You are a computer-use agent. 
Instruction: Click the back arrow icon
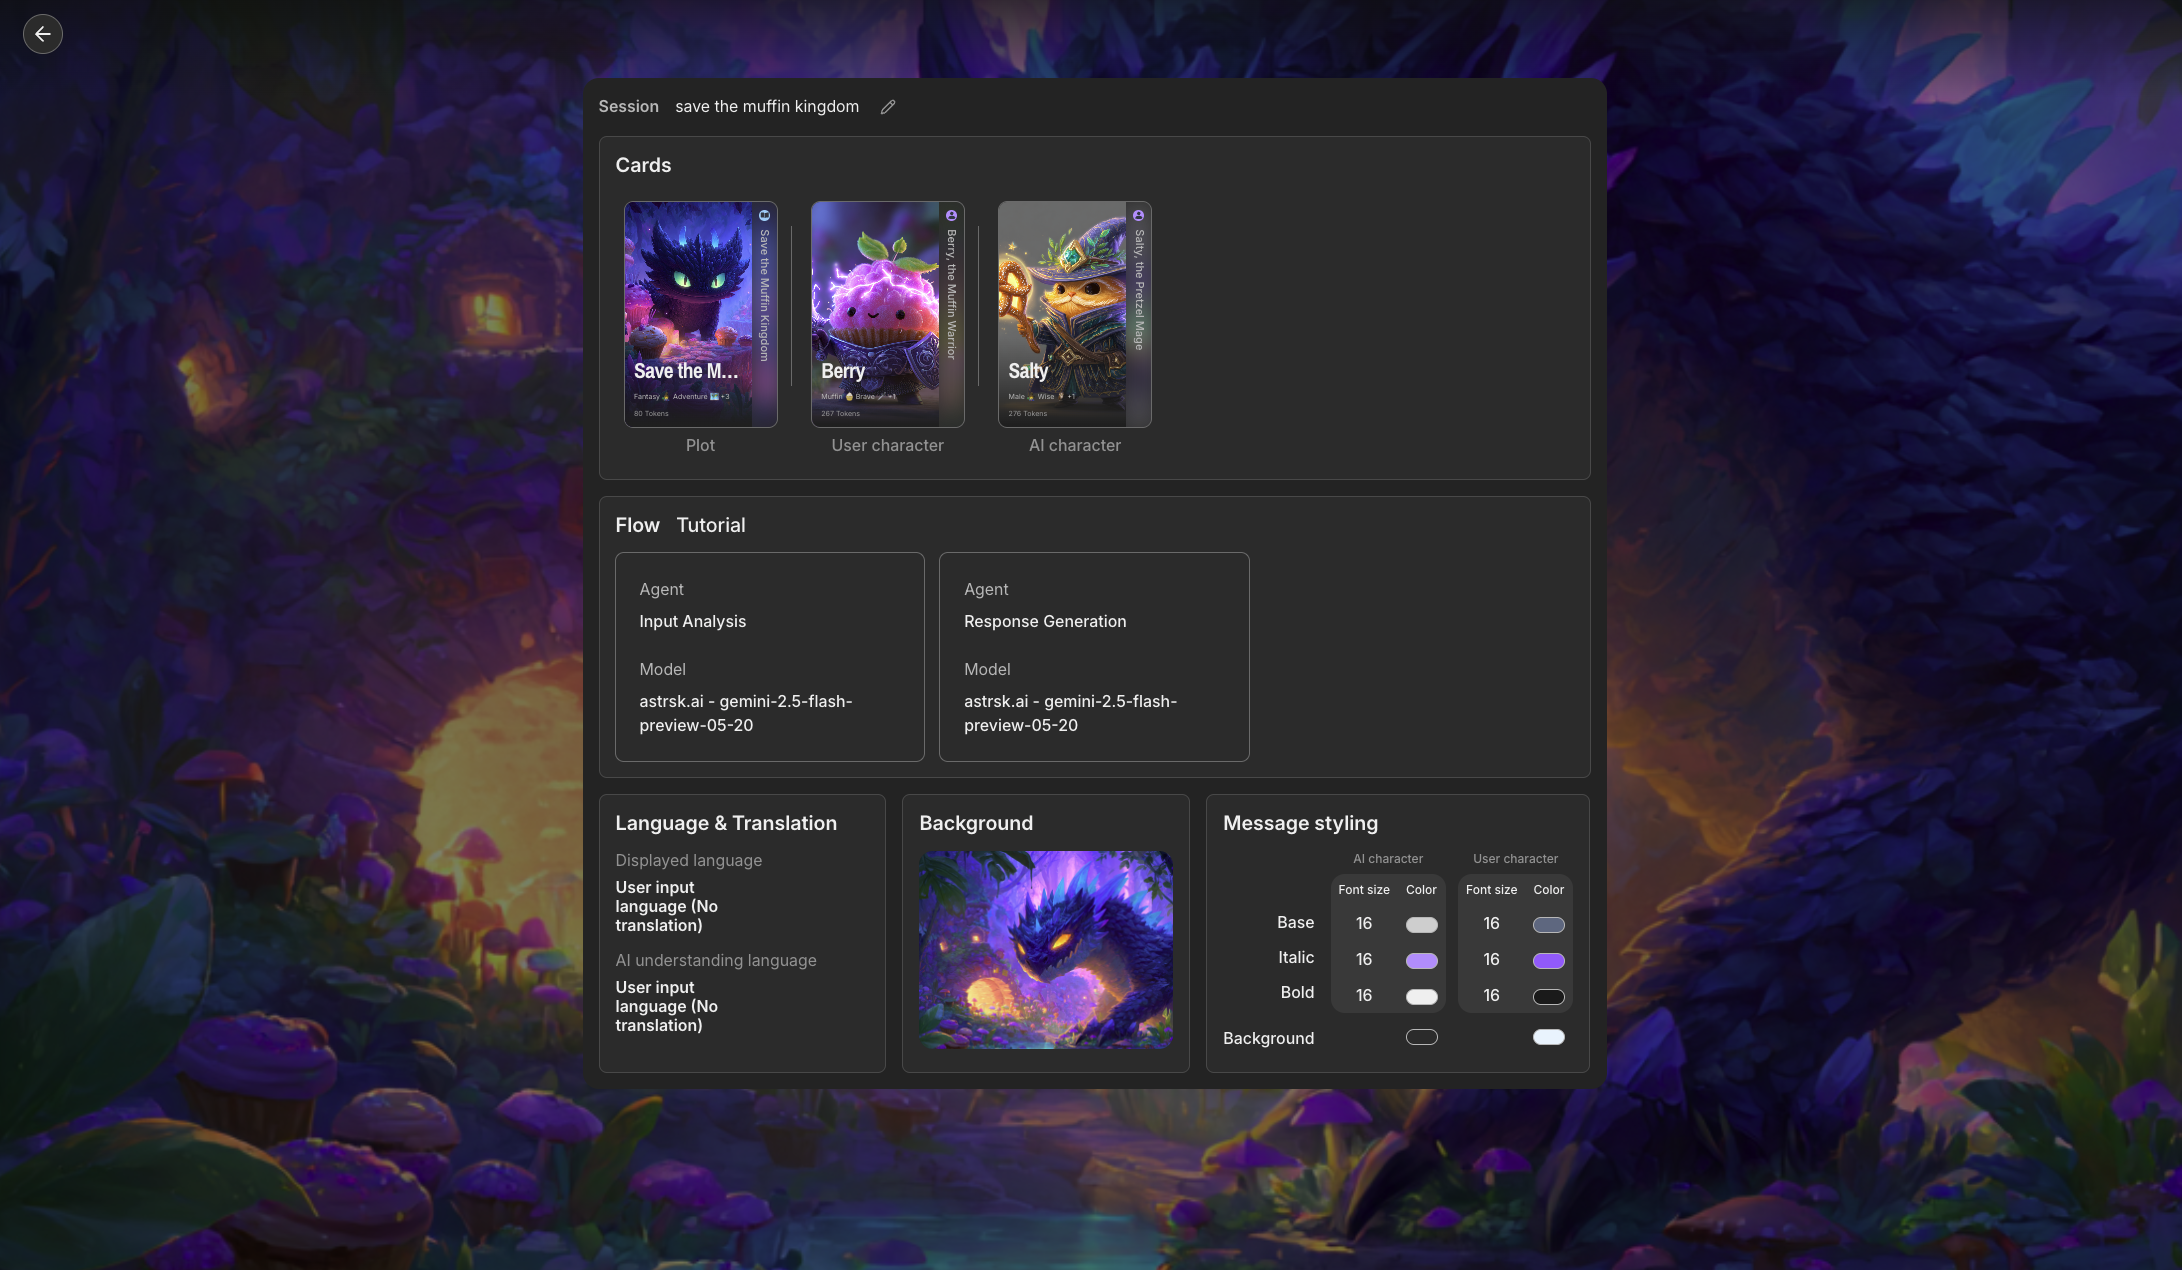pyautogui.click(x=42, y=34)
